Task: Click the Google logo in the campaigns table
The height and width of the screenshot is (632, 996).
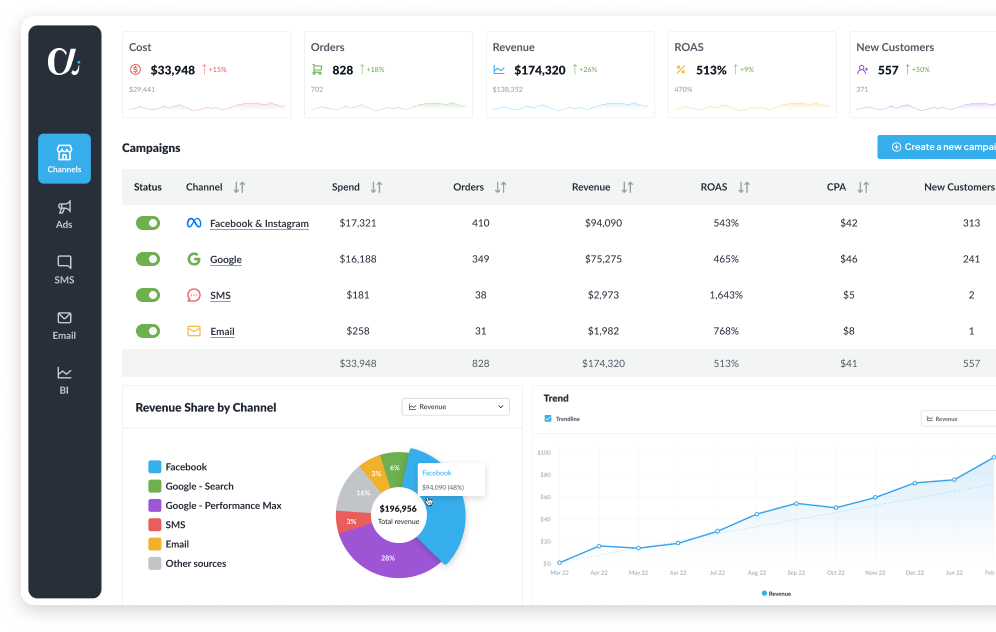Action: (x=196, y=259)
